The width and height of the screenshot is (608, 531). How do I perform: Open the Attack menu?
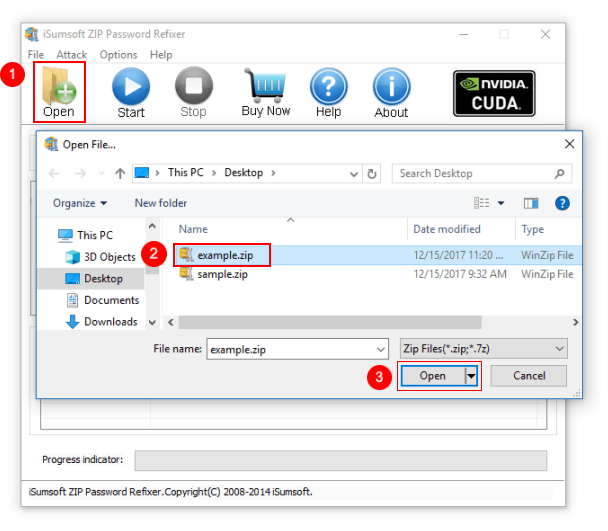72,55
